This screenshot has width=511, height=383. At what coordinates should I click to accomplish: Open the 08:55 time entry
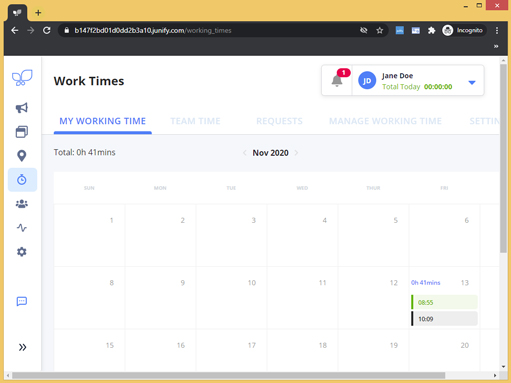(444, 302)
